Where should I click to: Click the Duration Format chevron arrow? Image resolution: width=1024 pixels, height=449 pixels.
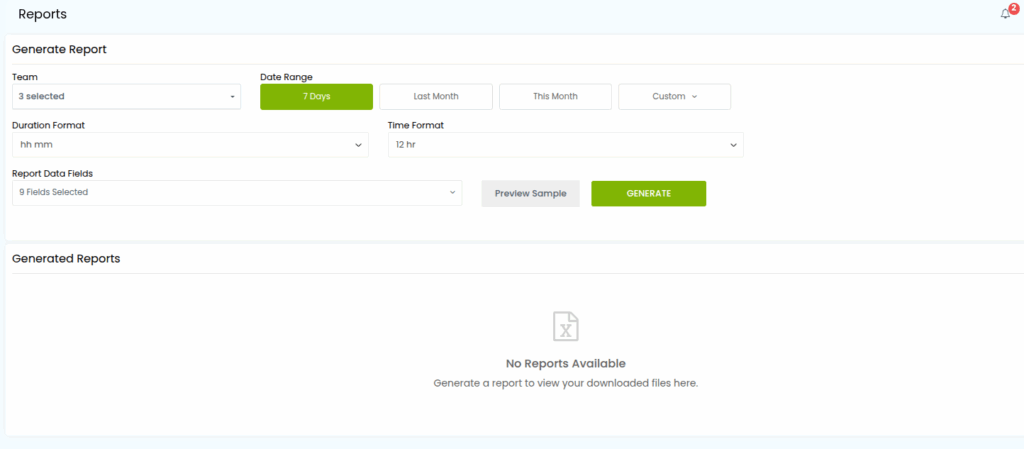(x=359, y=145)
